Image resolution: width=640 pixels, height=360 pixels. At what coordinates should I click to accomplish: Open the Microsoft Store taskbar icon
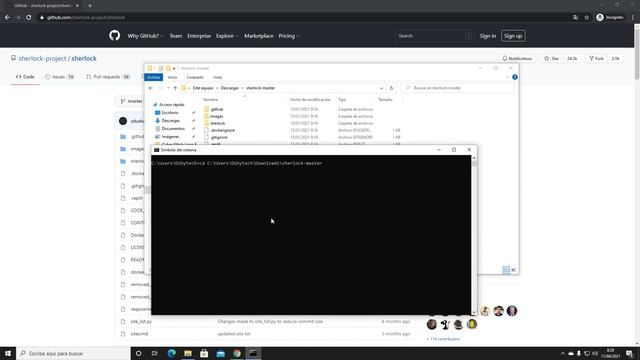[204, 353]
